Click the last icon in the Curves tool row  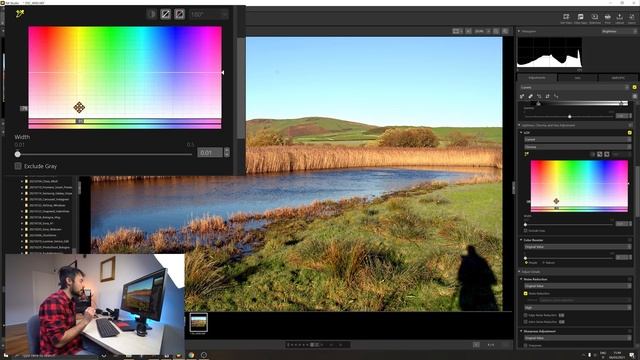click(x=556, y=96)
